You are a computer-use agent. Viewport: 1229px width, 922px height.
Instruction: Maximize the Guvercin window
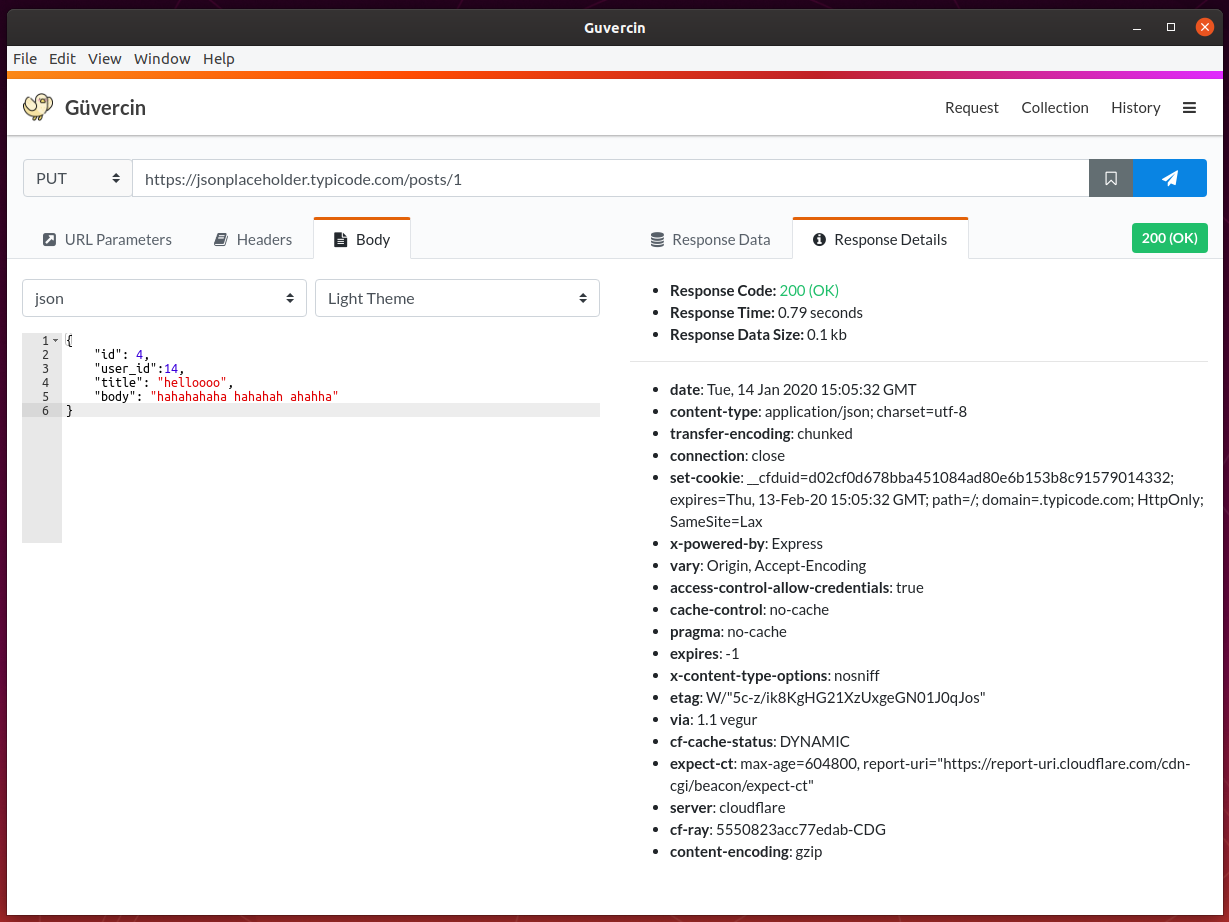point(1171,27)
